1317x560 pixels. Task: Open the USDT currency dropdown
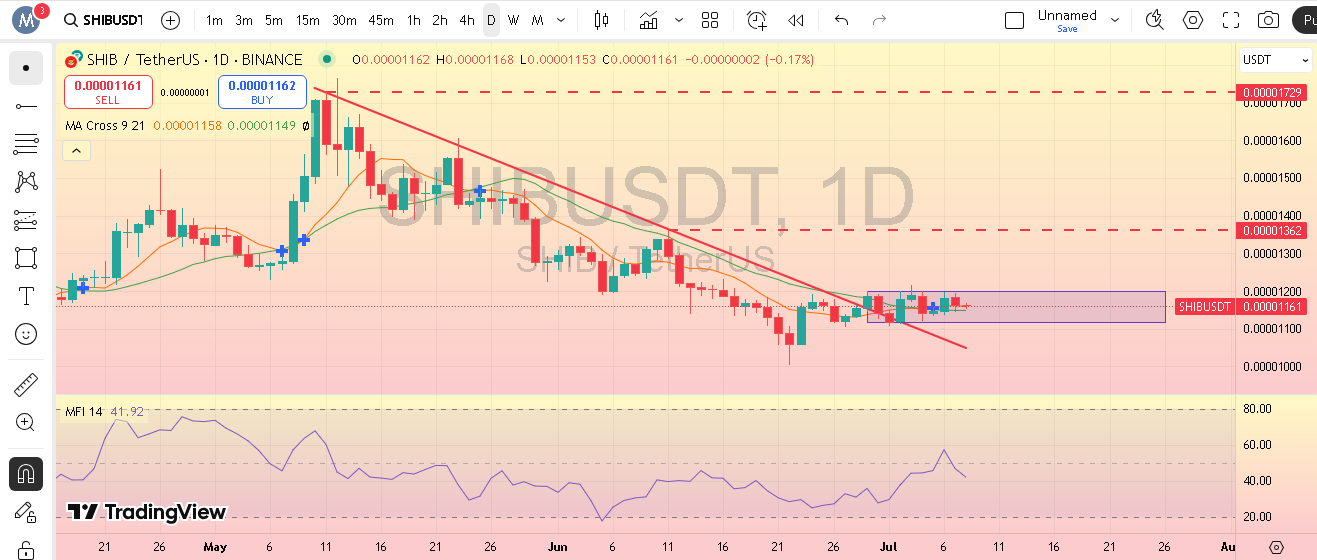(1275, 60)
